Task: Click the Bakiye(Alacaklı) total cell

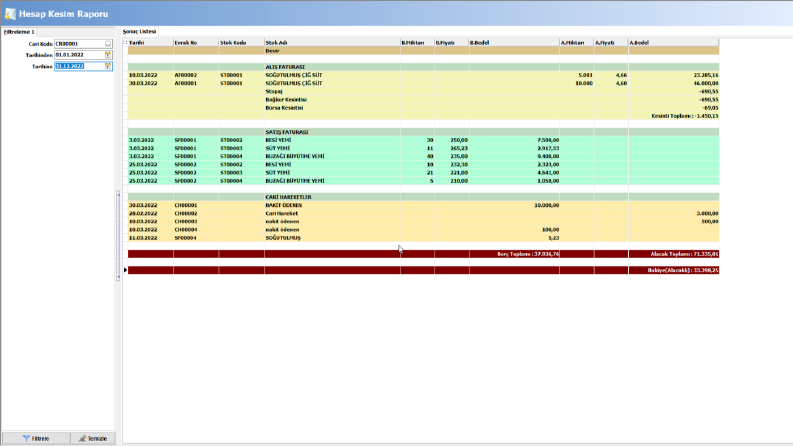Action: pyautogui.click(x=674, y=270)
